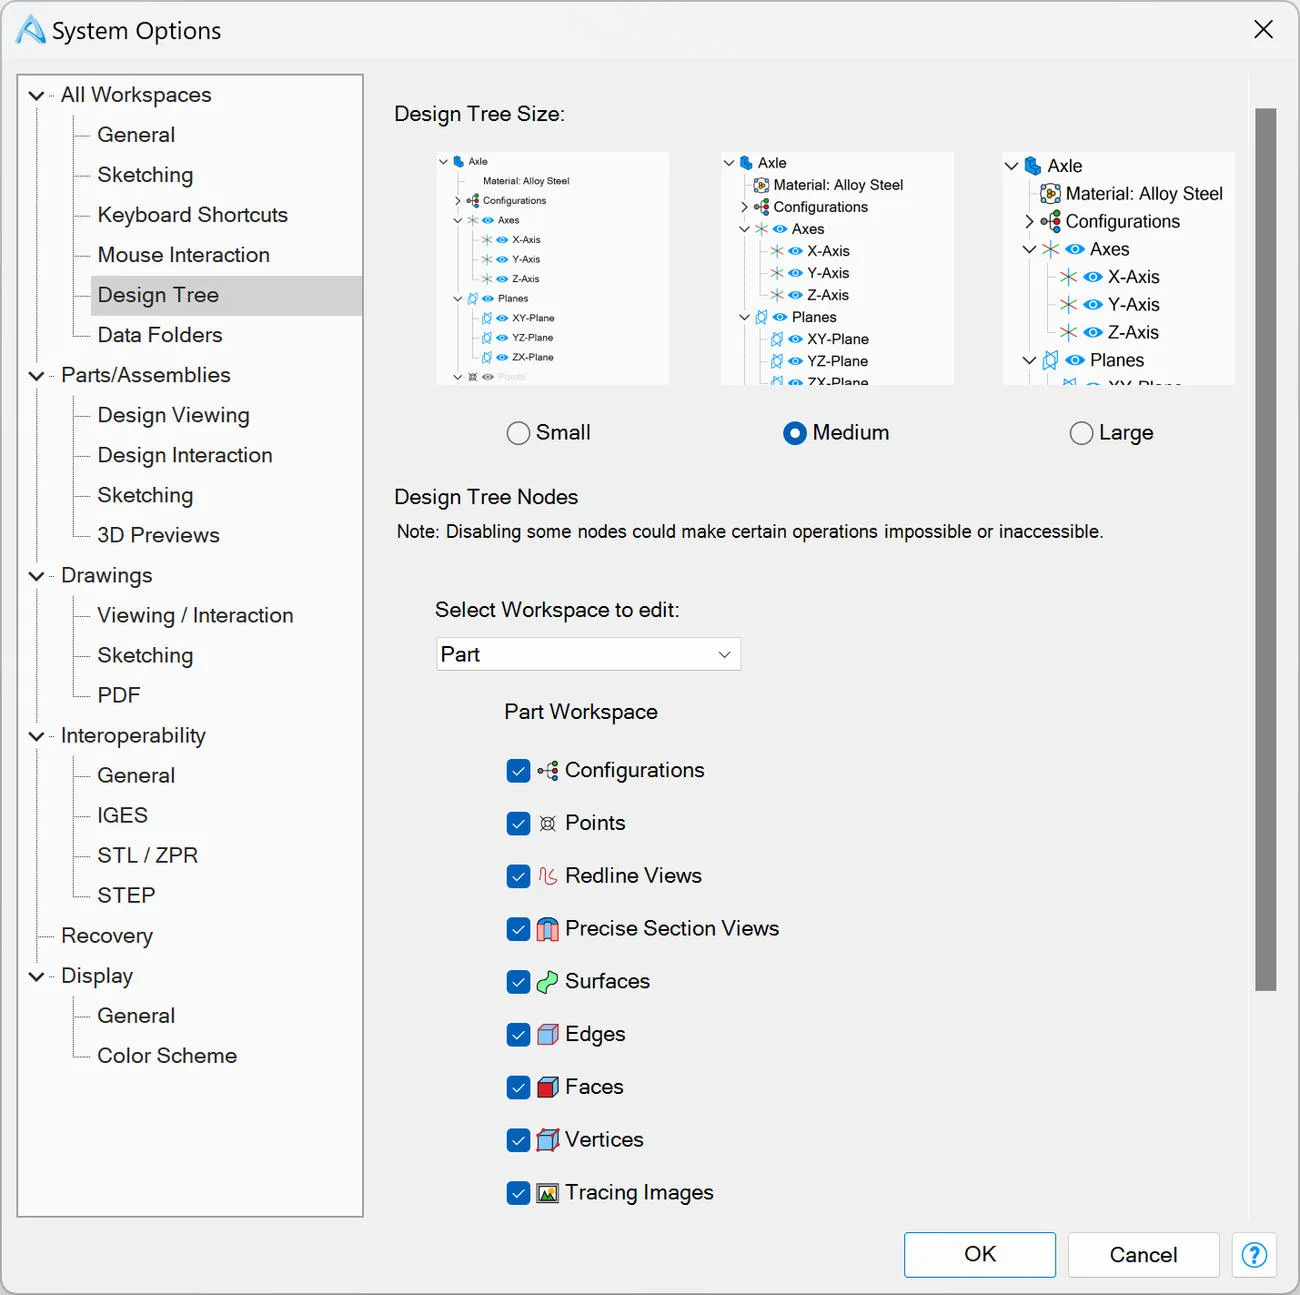Toggle the Surfaces checkbox
Viewport: 1300px width, 1295px height.
coord(518,982)
